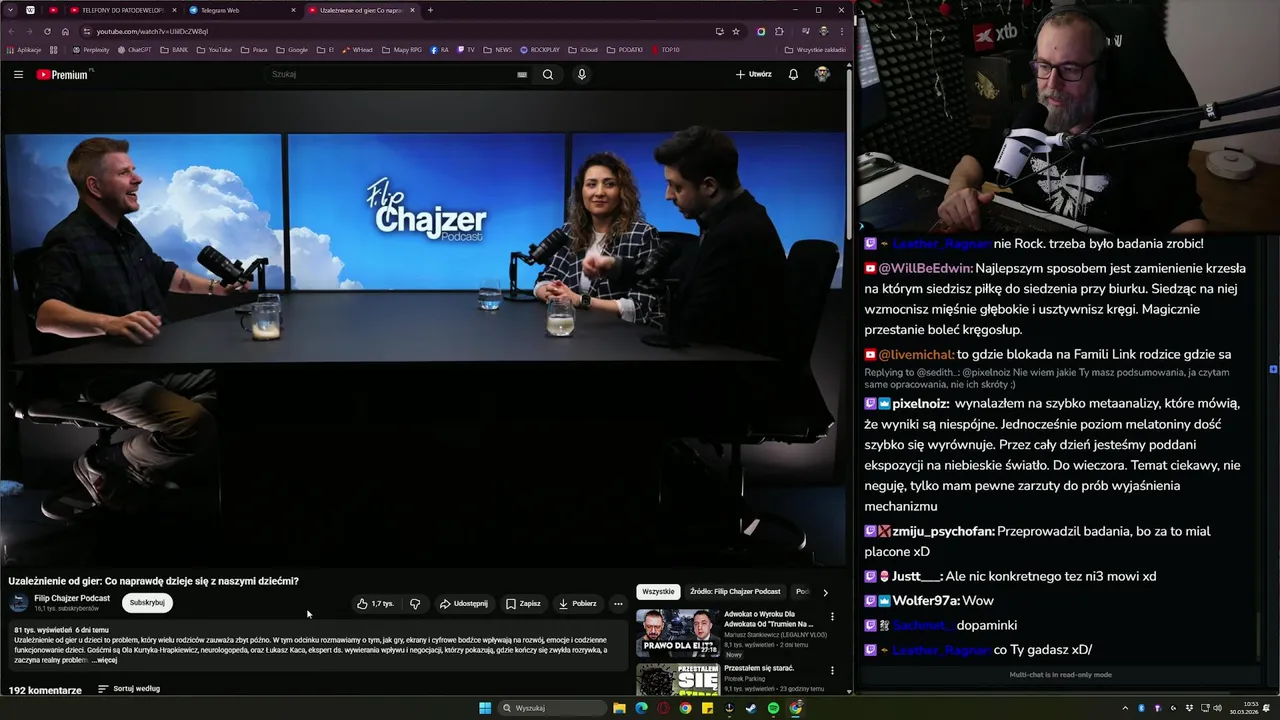This screenshot has height=720, width=1280.
Task: Go to YouTube Premium home logo
Action: 63,74
